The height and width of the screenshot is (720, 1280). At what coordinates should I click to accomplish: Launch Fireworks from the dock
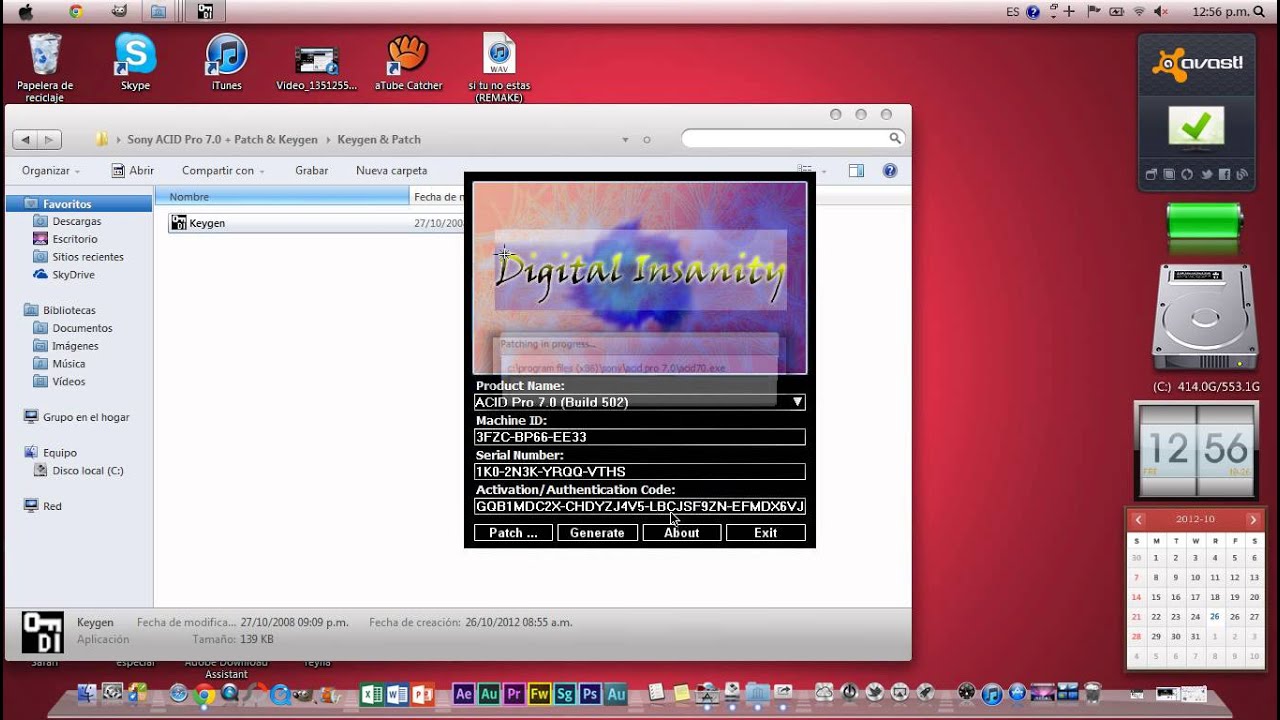coord(540,693)
